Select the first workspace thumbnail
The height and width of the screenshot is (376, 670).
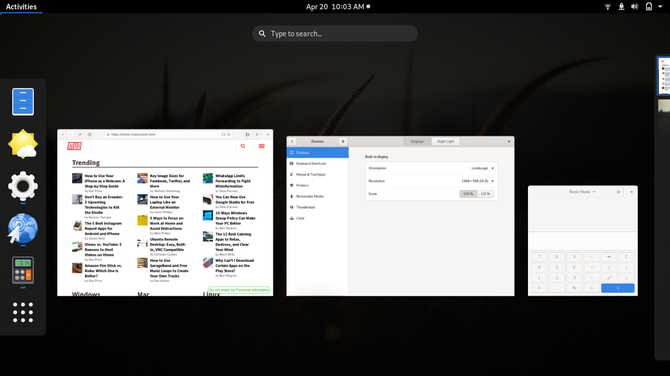point(664,76)
